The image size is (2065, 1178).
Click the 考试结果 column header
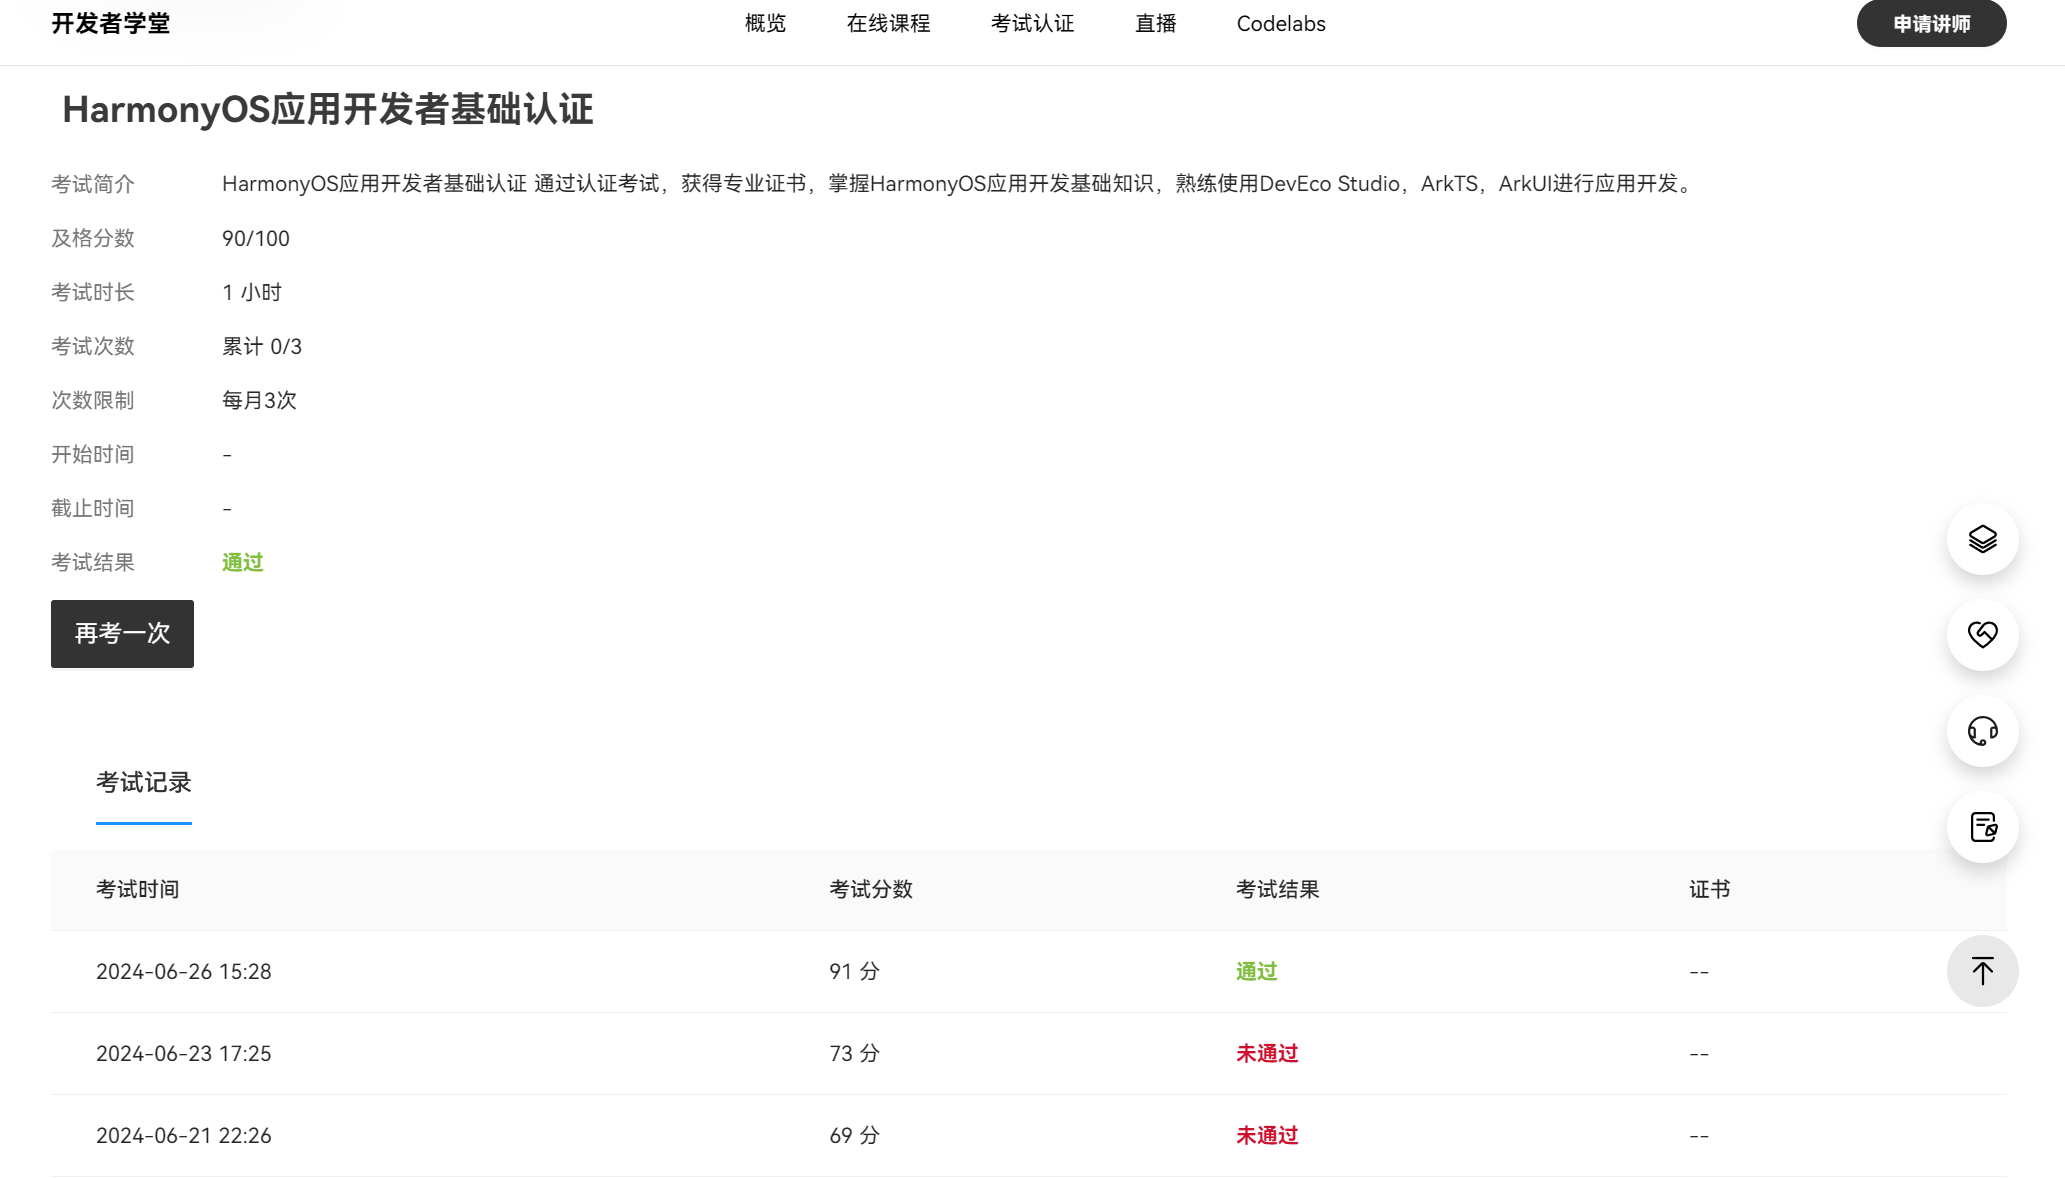1278,889
